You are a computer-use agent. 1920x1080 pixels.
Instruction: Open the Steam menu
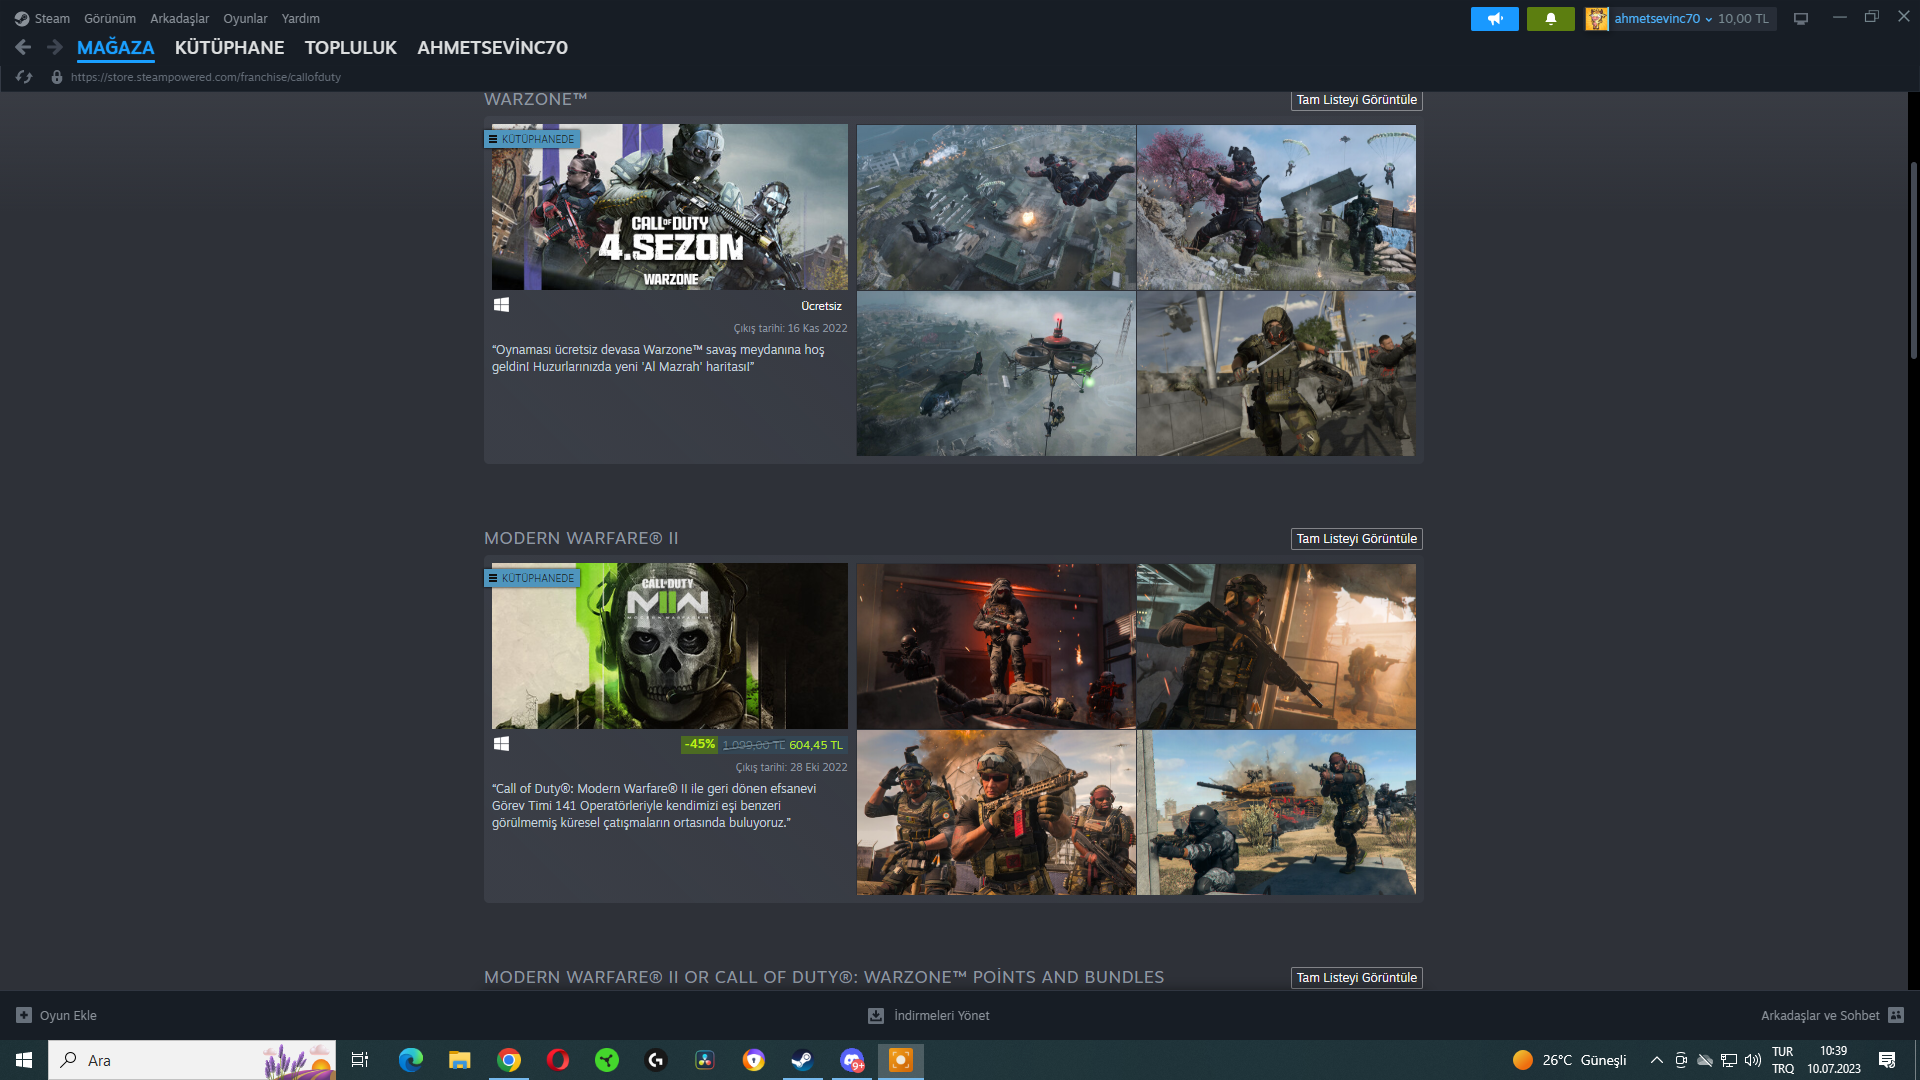pyautogui.click(x=52, y=19)
